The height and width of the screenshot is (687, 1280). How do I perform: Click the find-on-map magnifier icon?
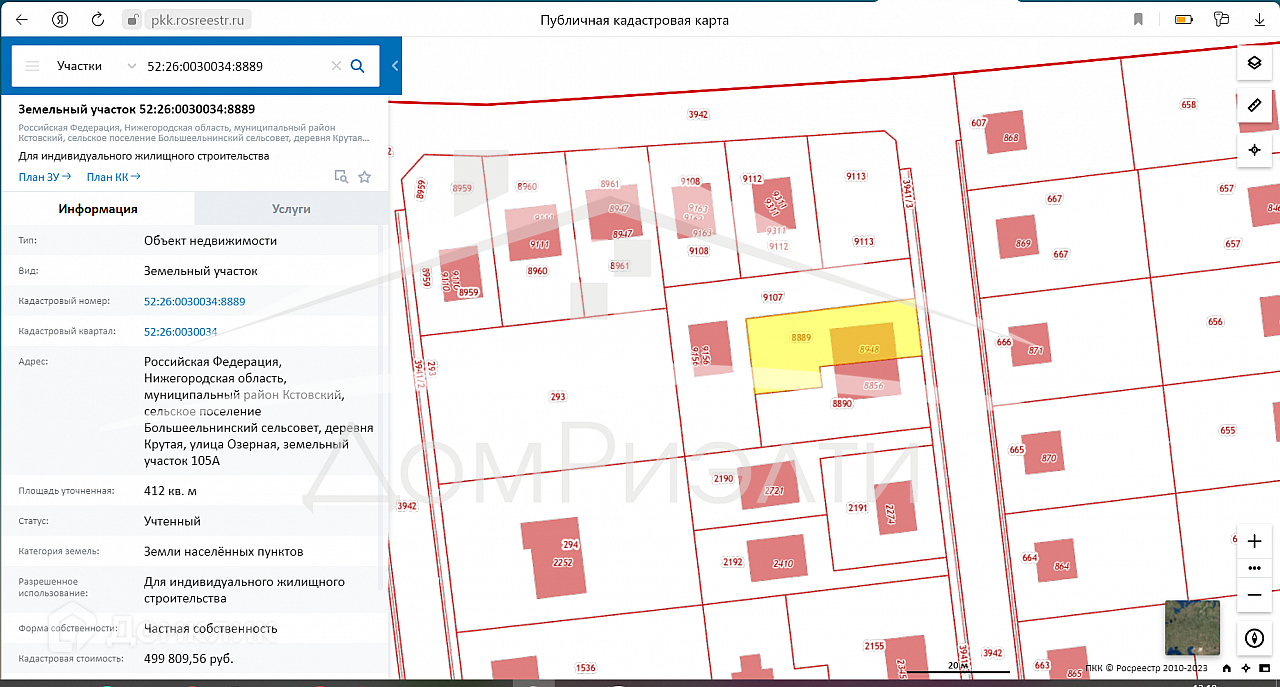(x=341, y=177)
